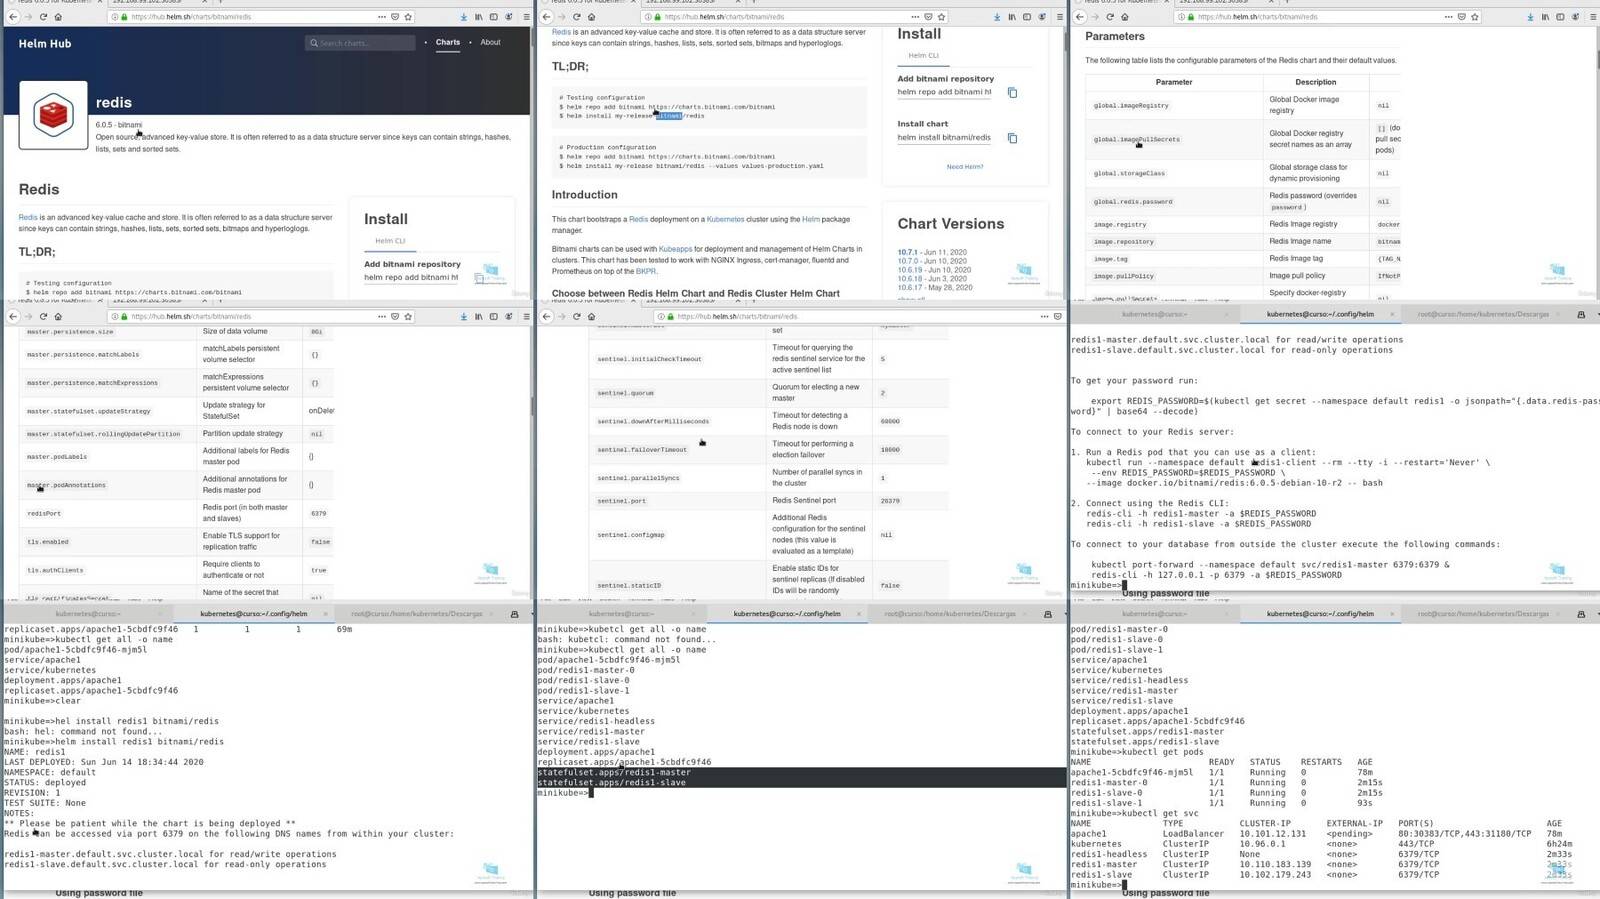Screen dimensions: 1600x899
Task: Reload page in the master.persistence browser window
Action: click(43, 316)
